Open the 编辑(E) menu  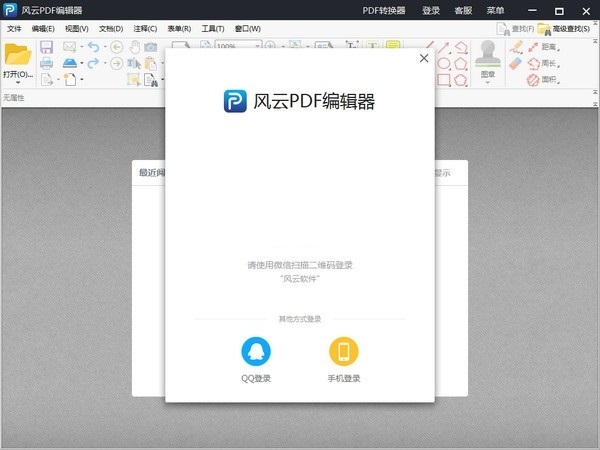43,29
